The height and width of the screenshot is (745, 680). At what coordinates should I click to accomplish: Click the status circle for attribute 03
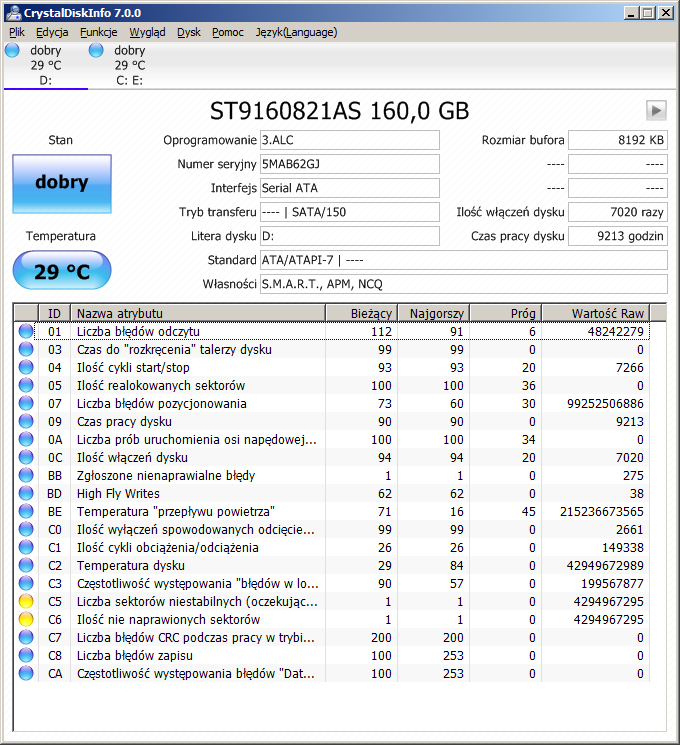tap(26, 349)
